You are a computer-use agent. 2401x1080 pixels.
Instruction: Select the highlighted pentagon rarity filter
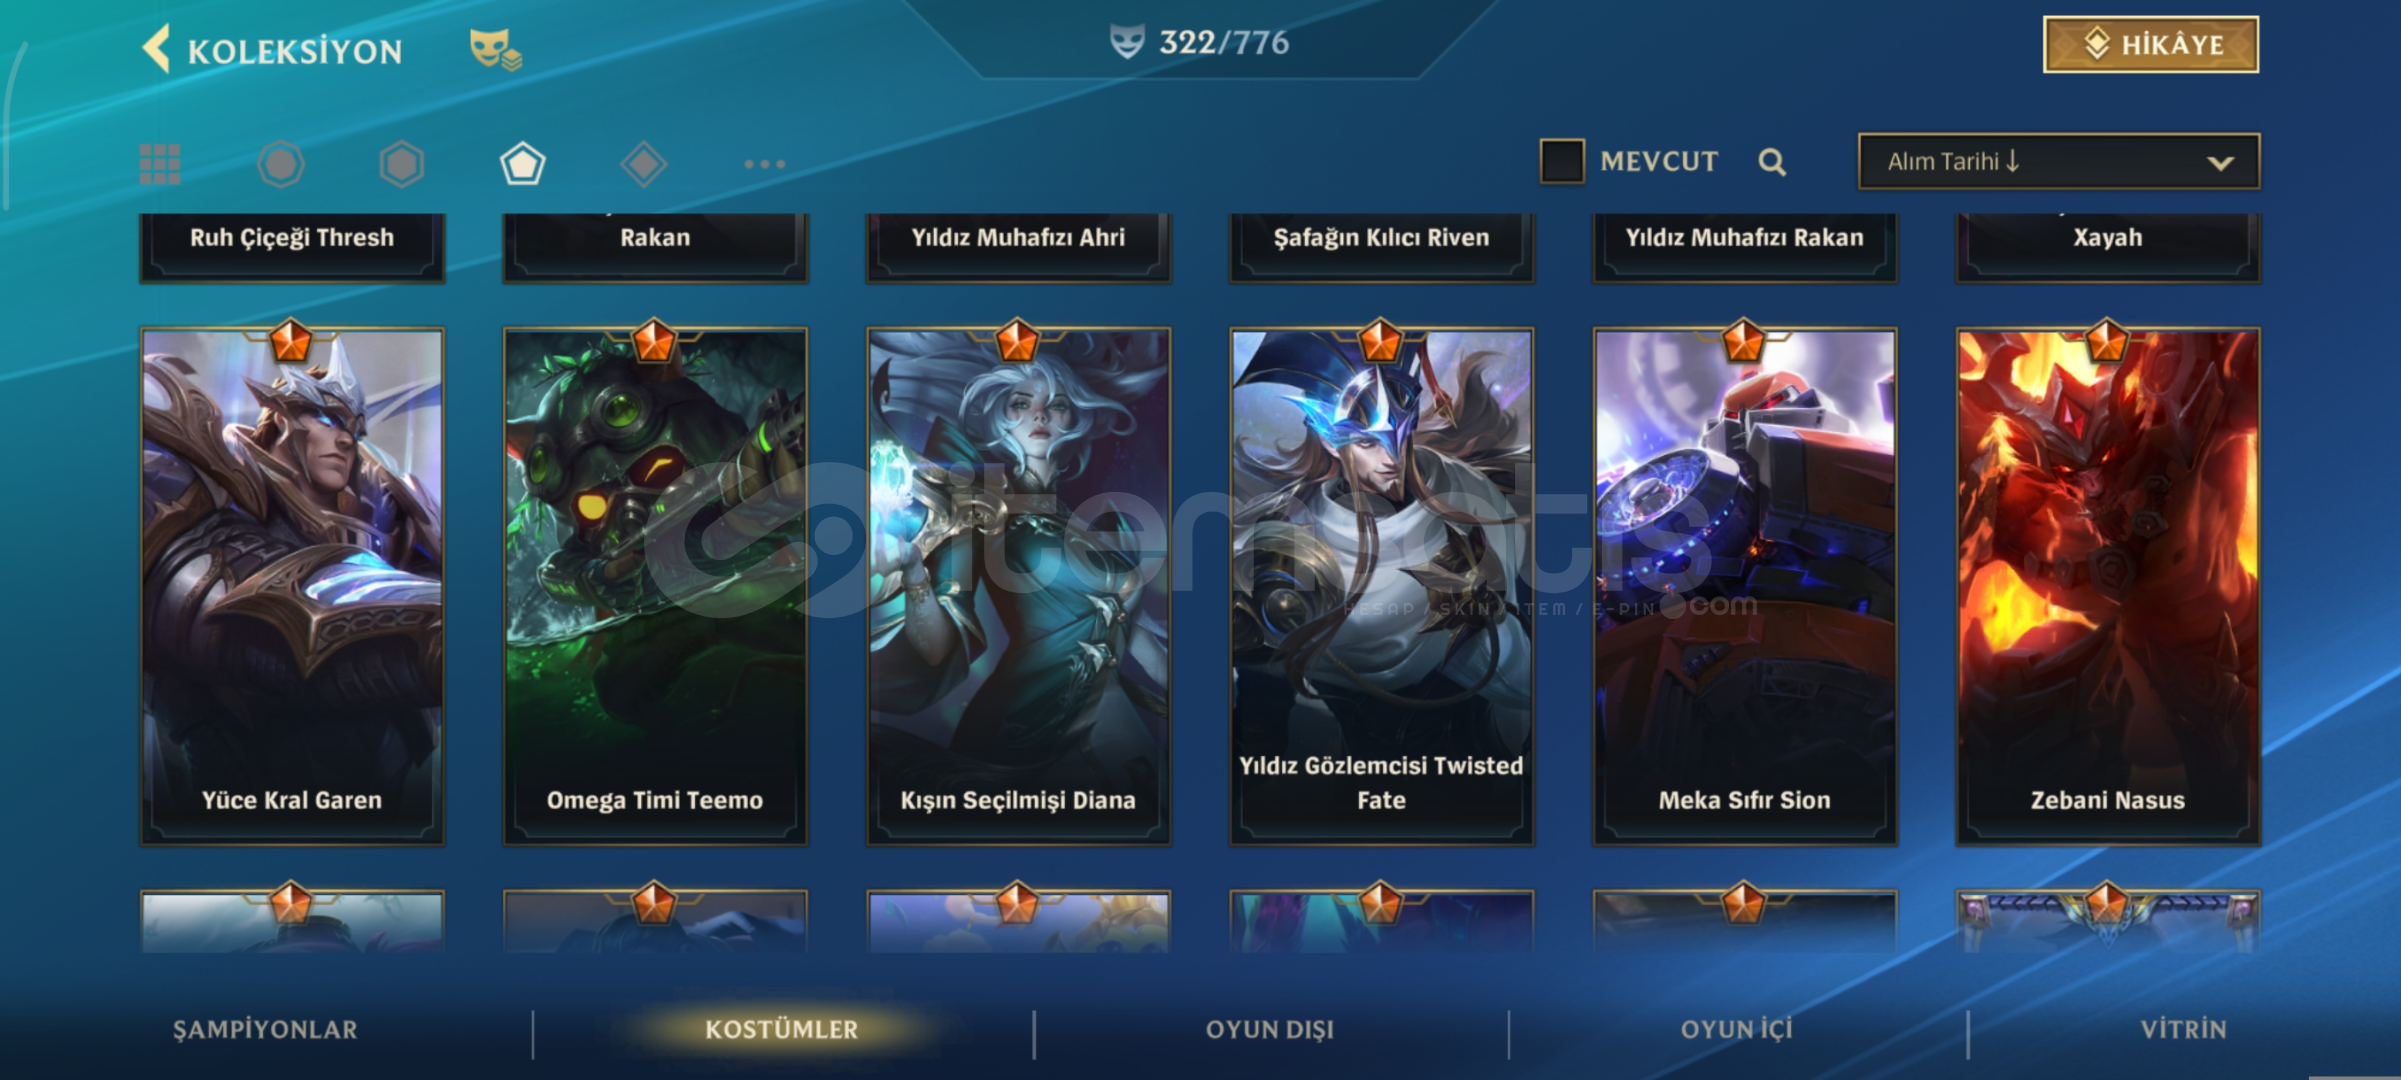[522, 164]
